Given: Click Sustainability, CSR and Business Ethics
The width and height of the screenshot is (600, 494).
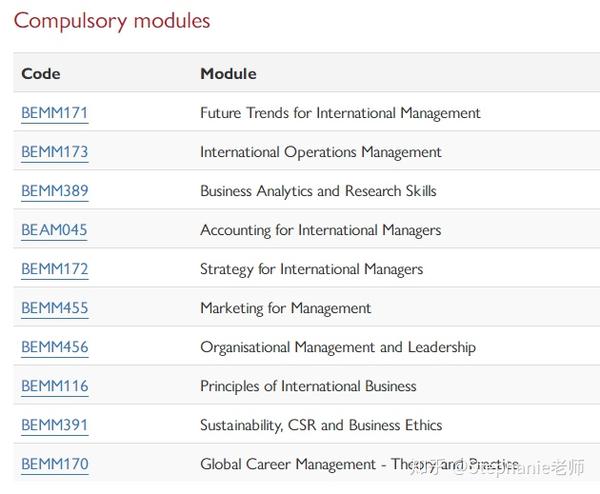Looking at the screenshot, I should (x=321, y=426).
